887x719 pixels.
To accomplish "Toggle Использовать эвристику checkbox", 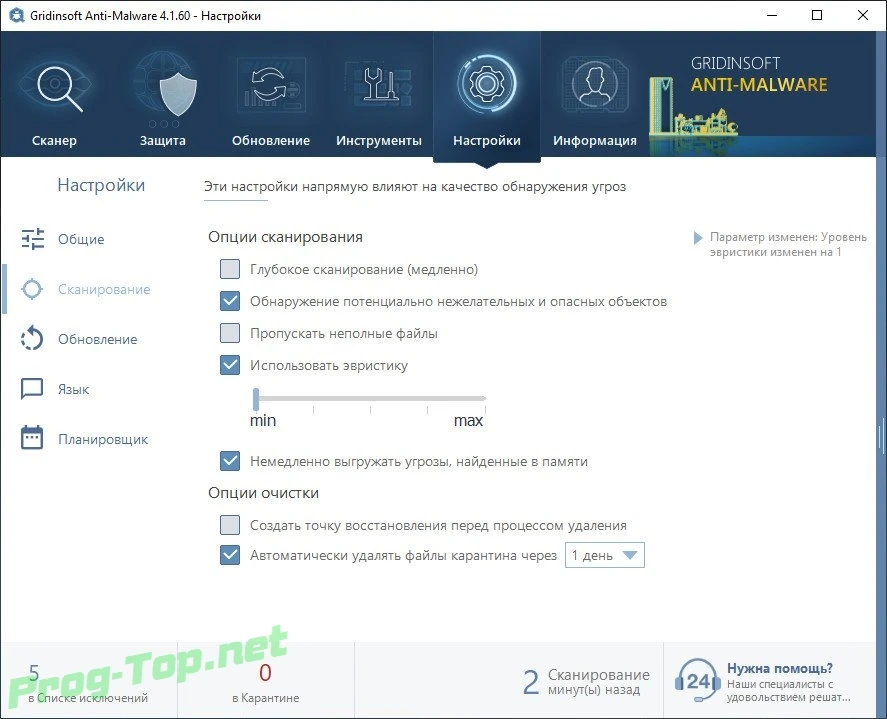I will click(x=230, y=365).
